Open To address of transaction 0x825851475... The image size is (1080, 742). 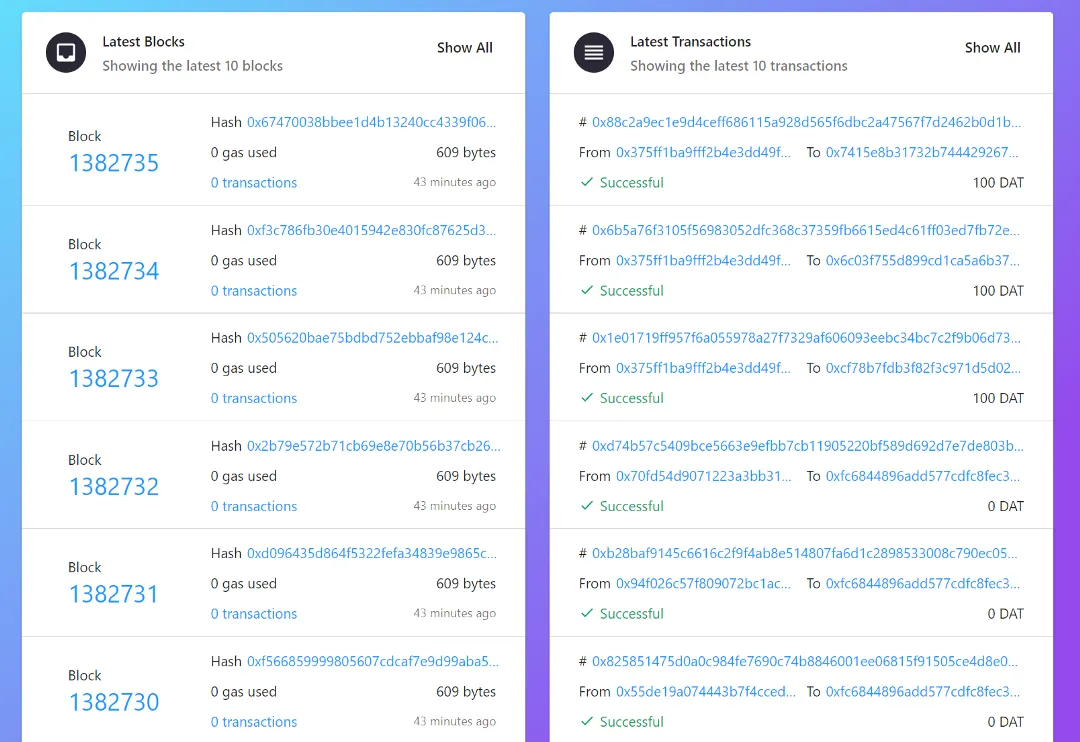pos(923,692)
